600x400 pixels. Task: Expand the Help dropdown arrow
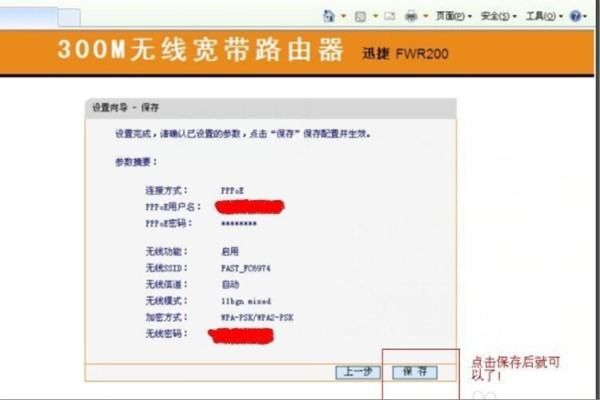585,16
